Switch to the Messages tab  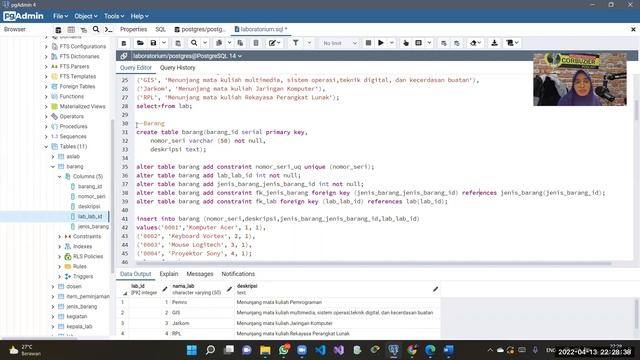[200, 274]
